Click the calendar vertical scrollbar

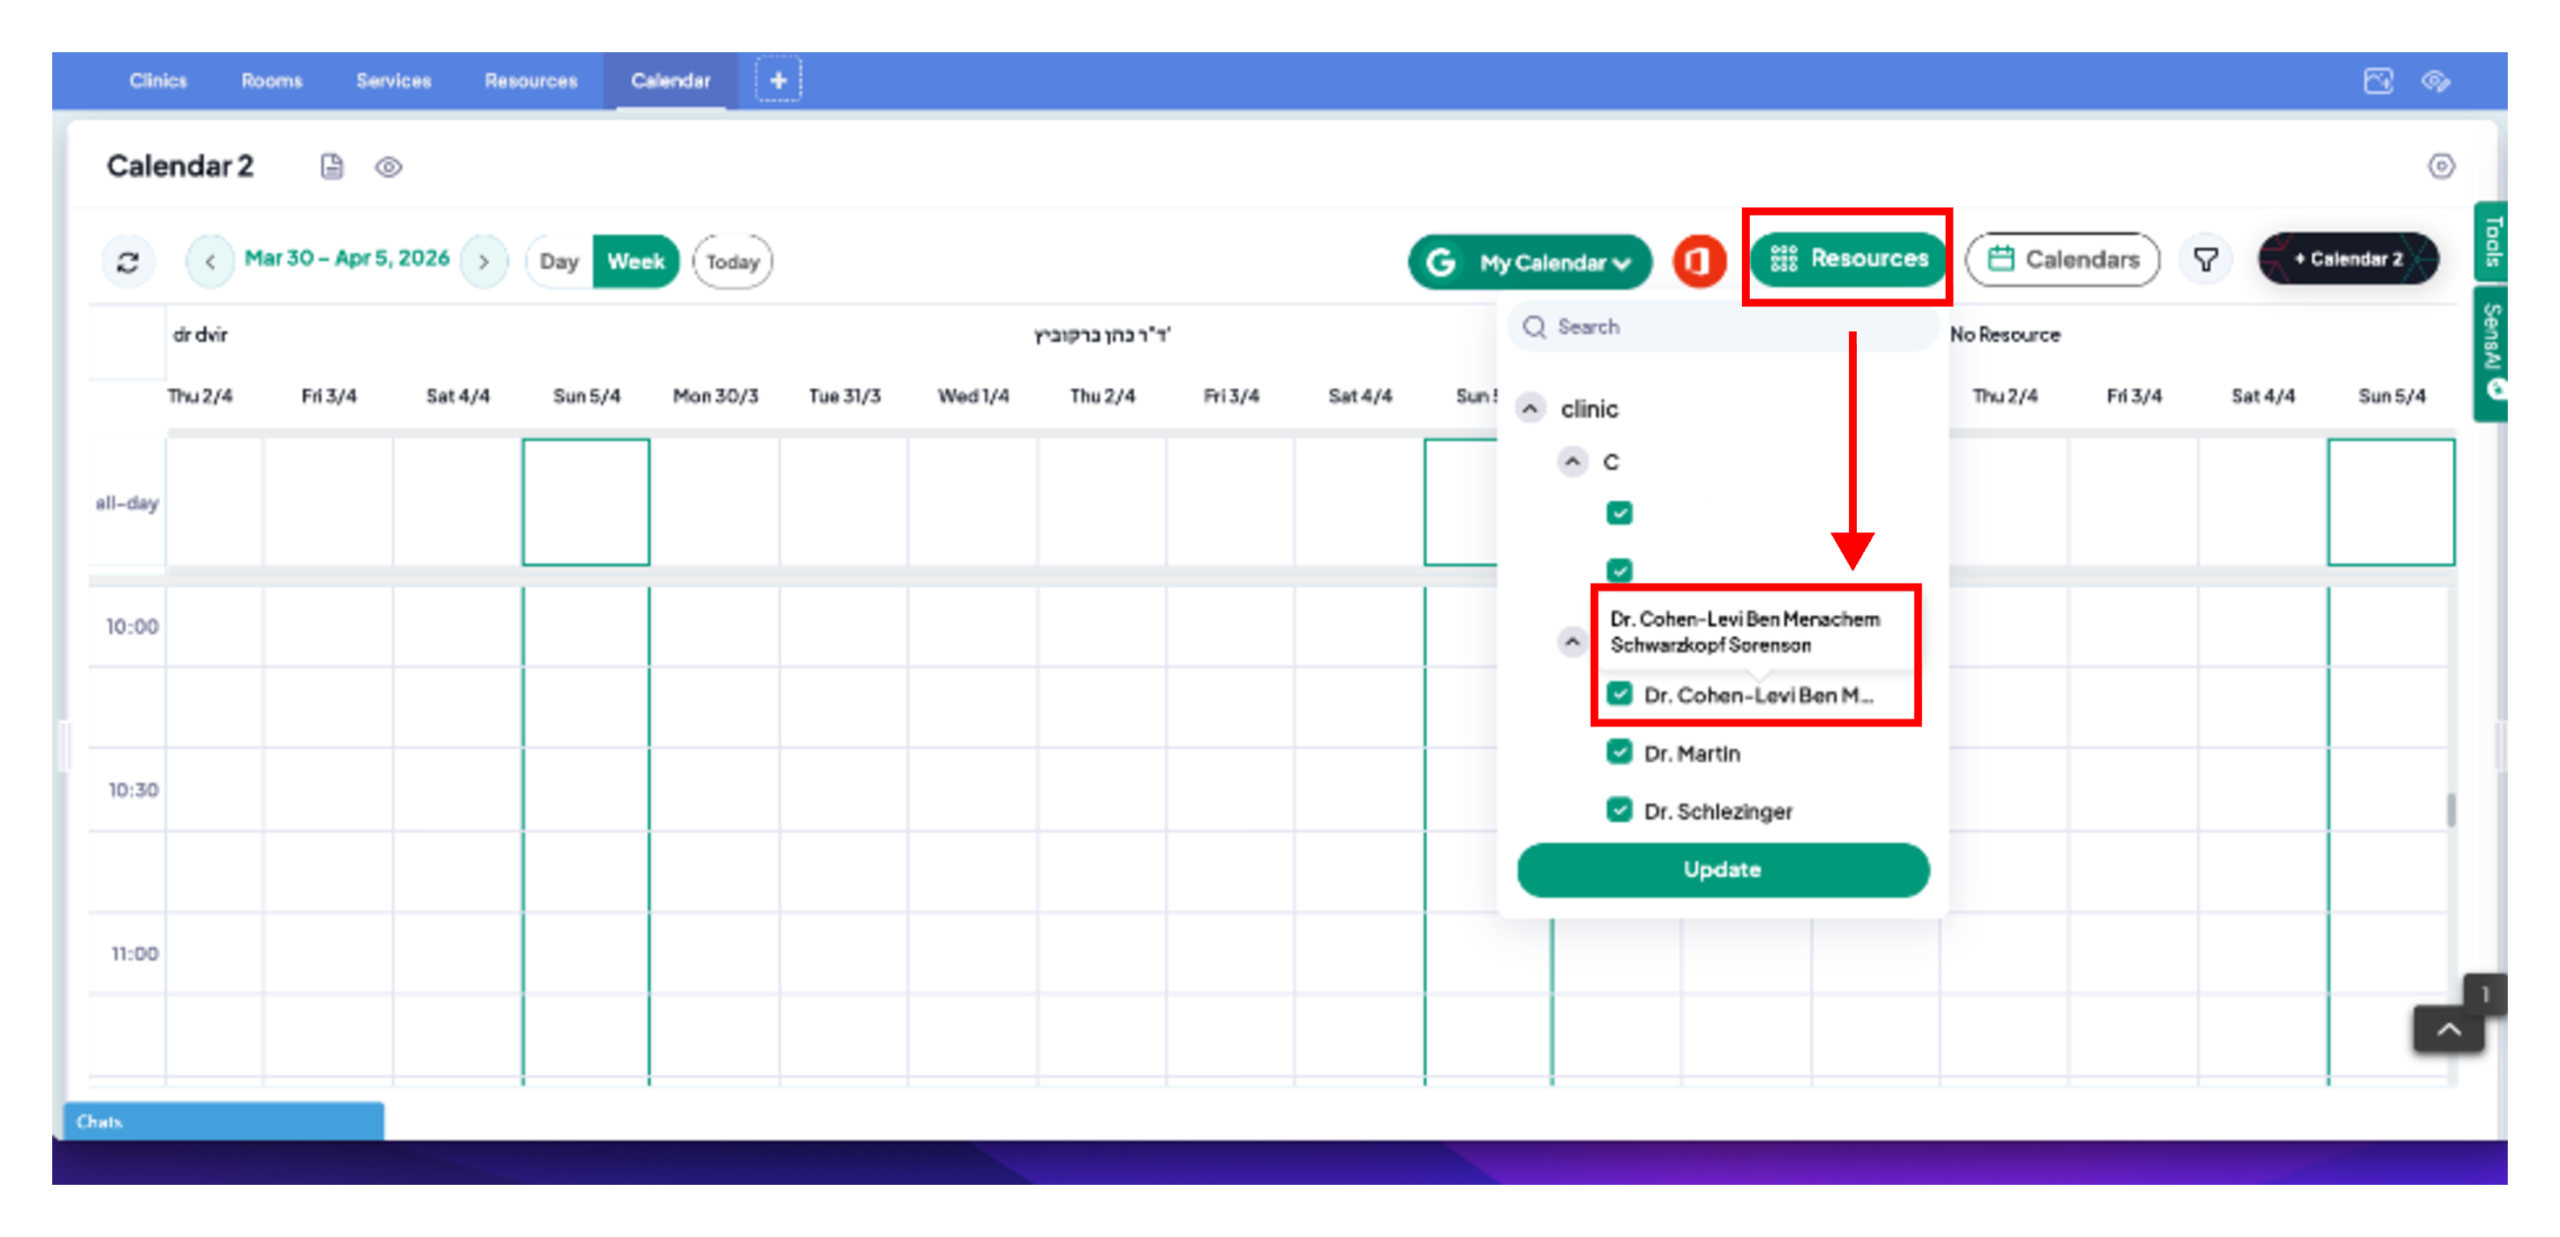point(2450,809)
